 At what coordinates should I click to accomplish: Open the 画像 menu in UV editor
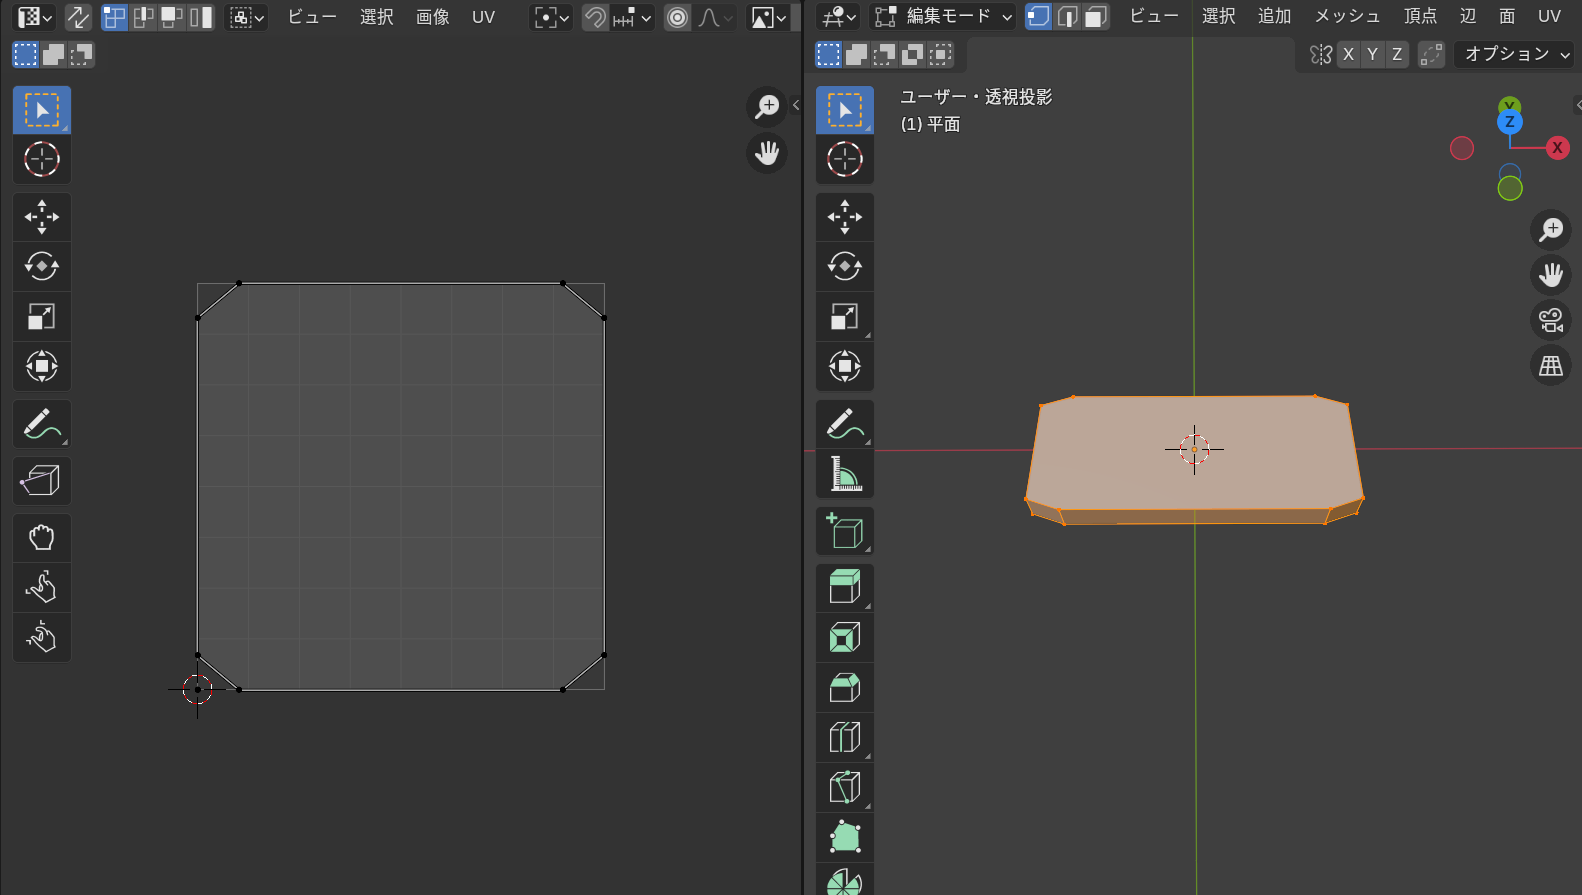433,17
